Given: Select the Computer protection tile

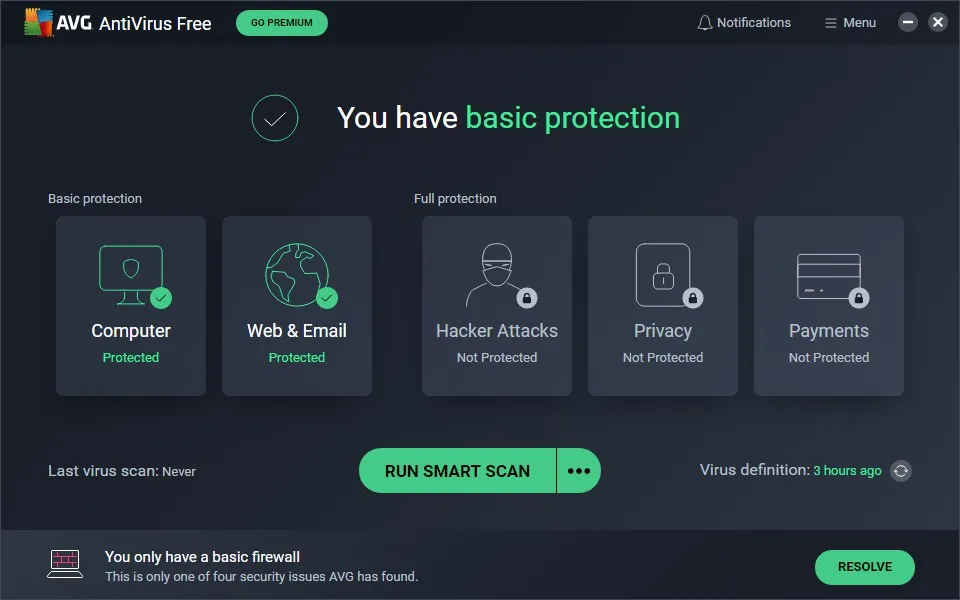Looking at the screenshot, I should coord(131,306).
